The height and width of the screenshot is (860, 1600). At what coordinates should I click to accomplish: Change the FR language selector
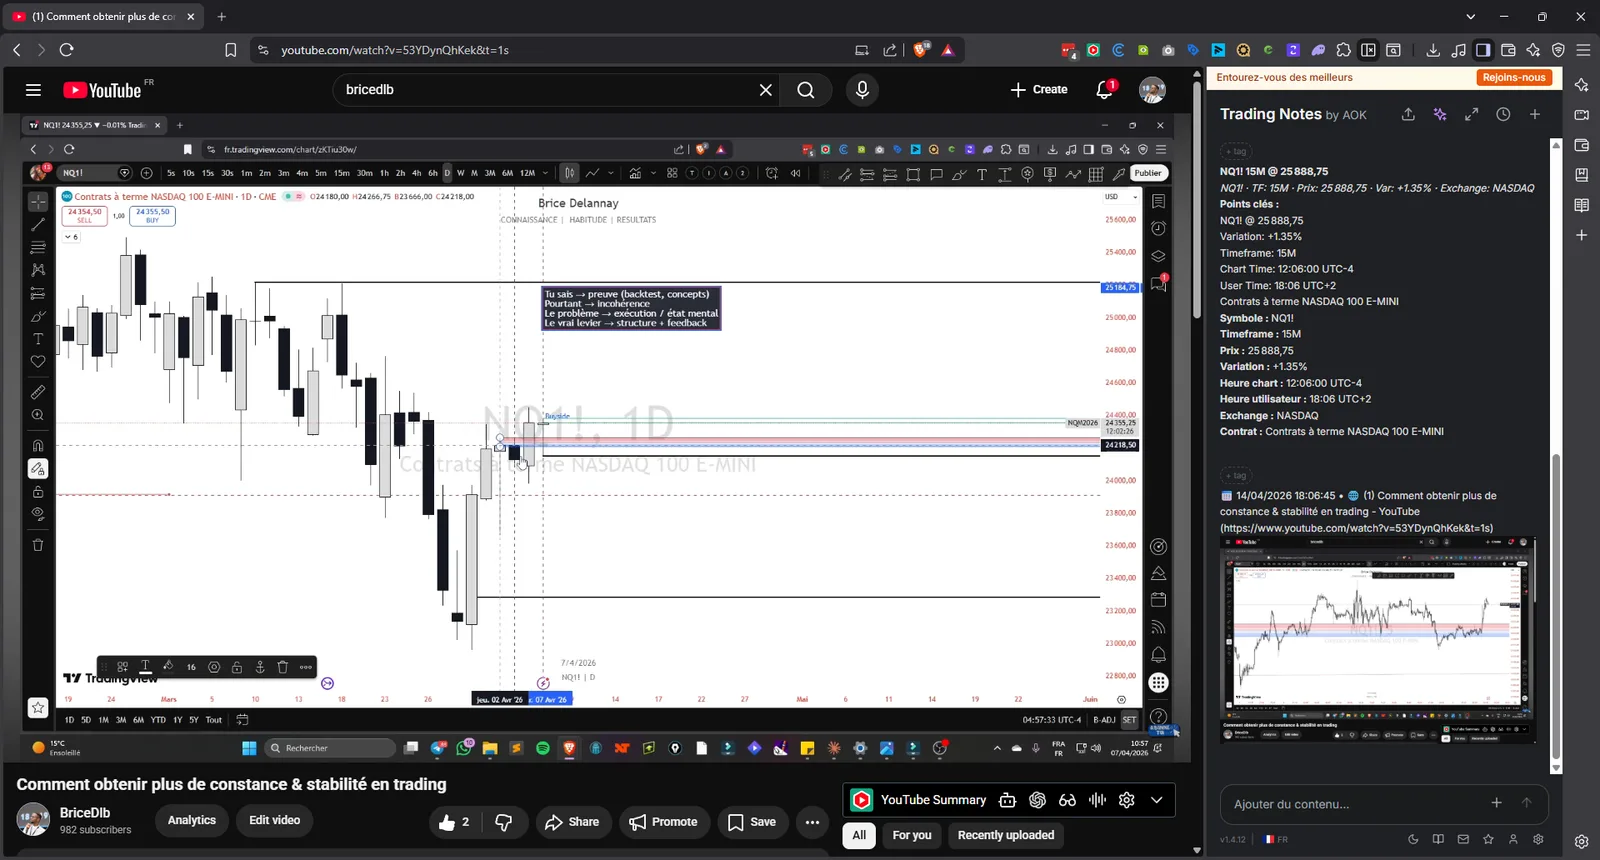(x=1276, y=839)
